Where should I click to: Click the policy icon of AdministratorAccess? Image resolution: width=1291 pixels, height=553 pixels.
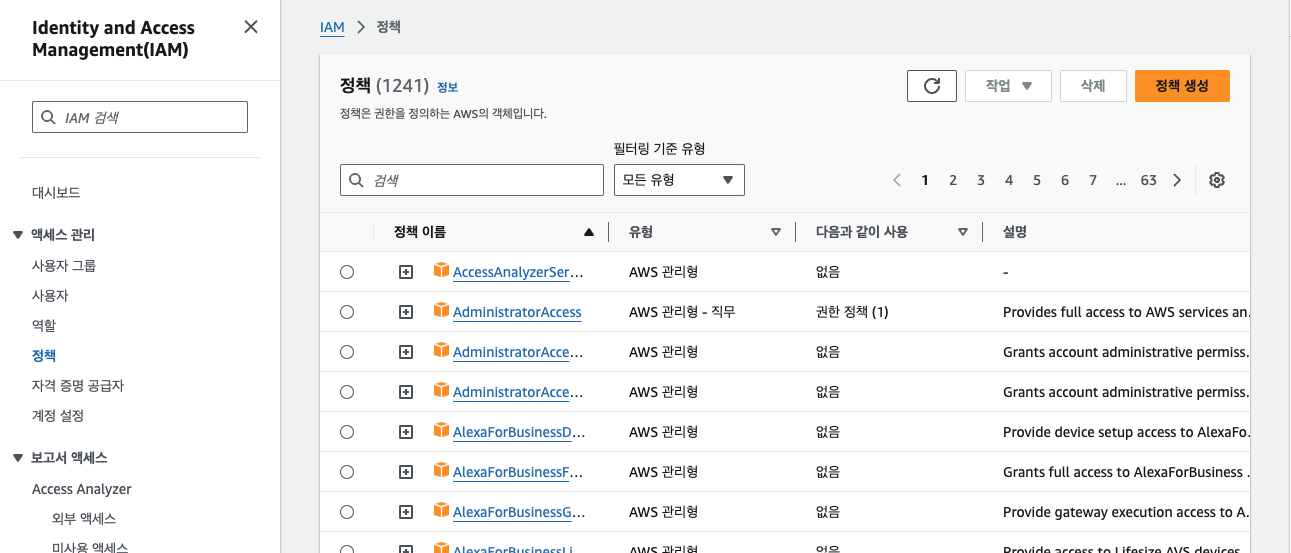coord(441,311)
